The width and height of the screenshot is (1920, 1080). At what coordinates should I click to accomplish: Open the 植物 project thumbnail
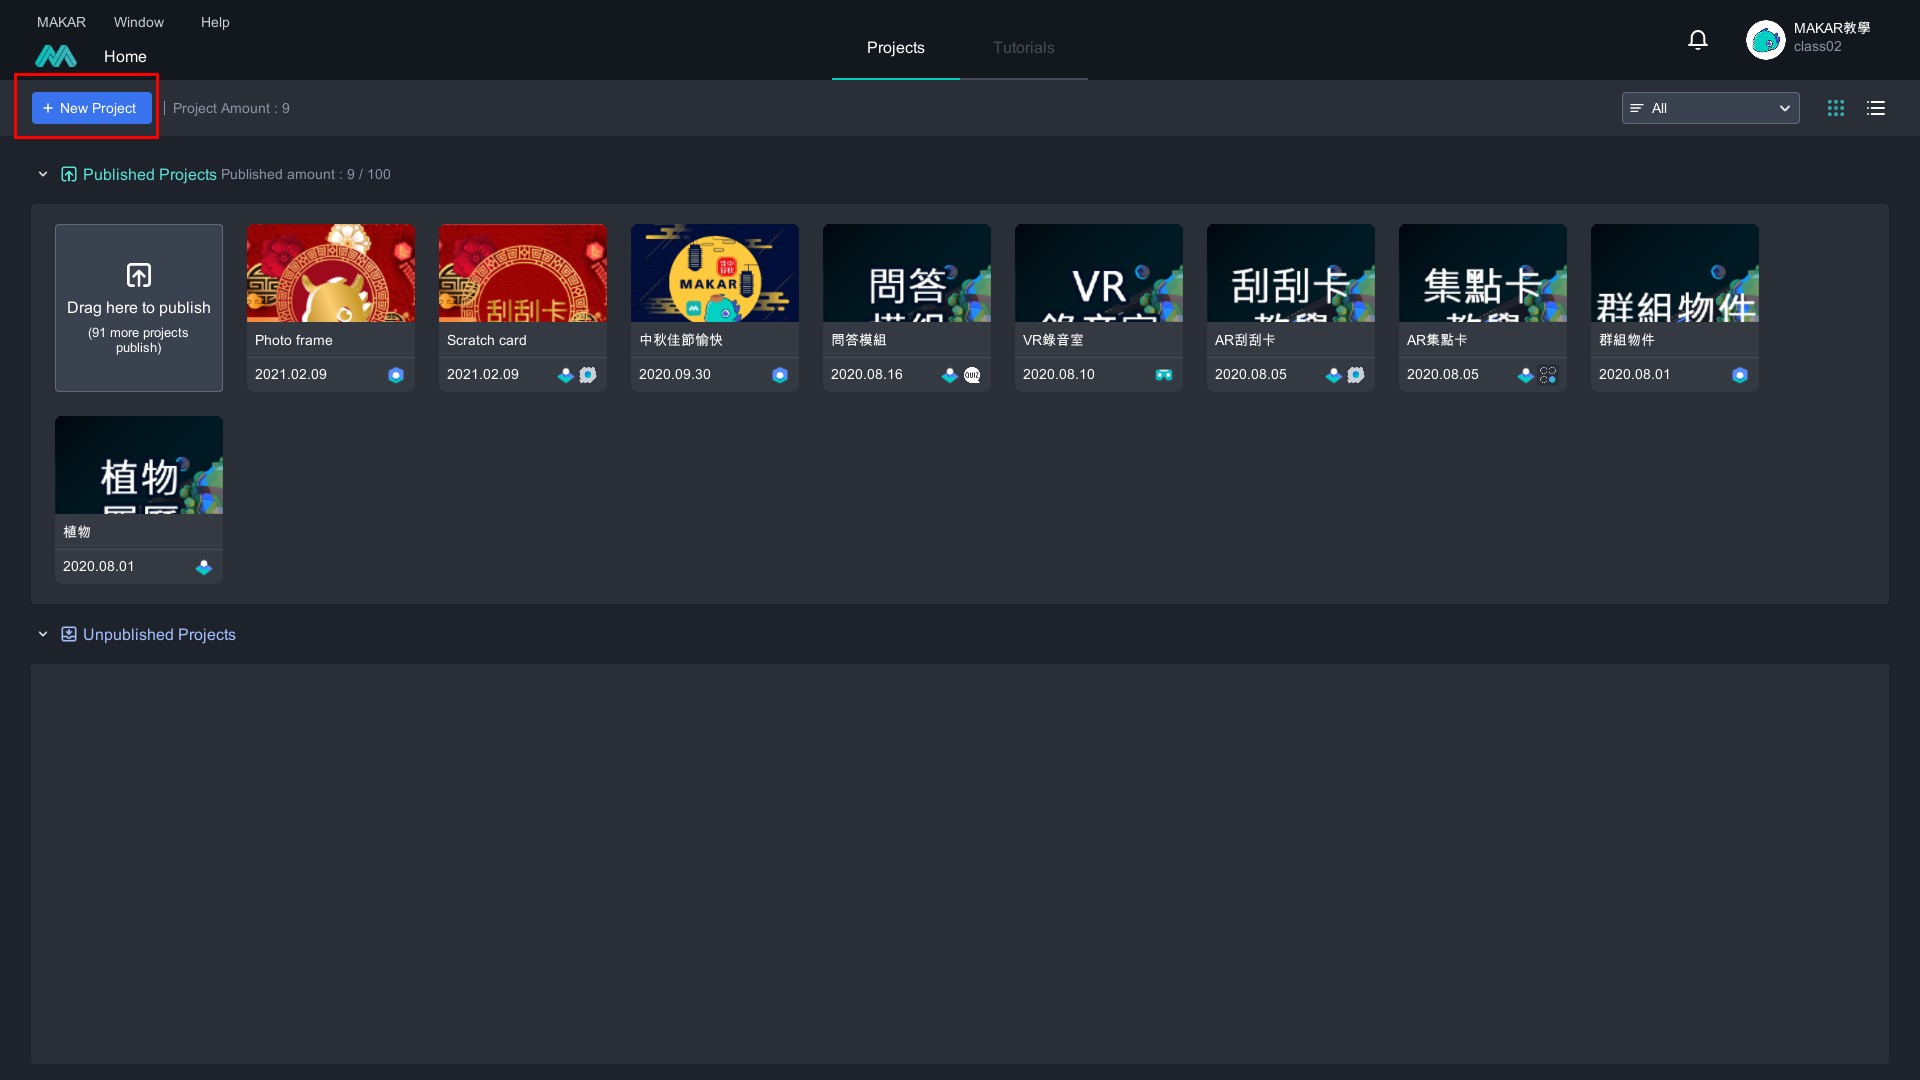139,465
